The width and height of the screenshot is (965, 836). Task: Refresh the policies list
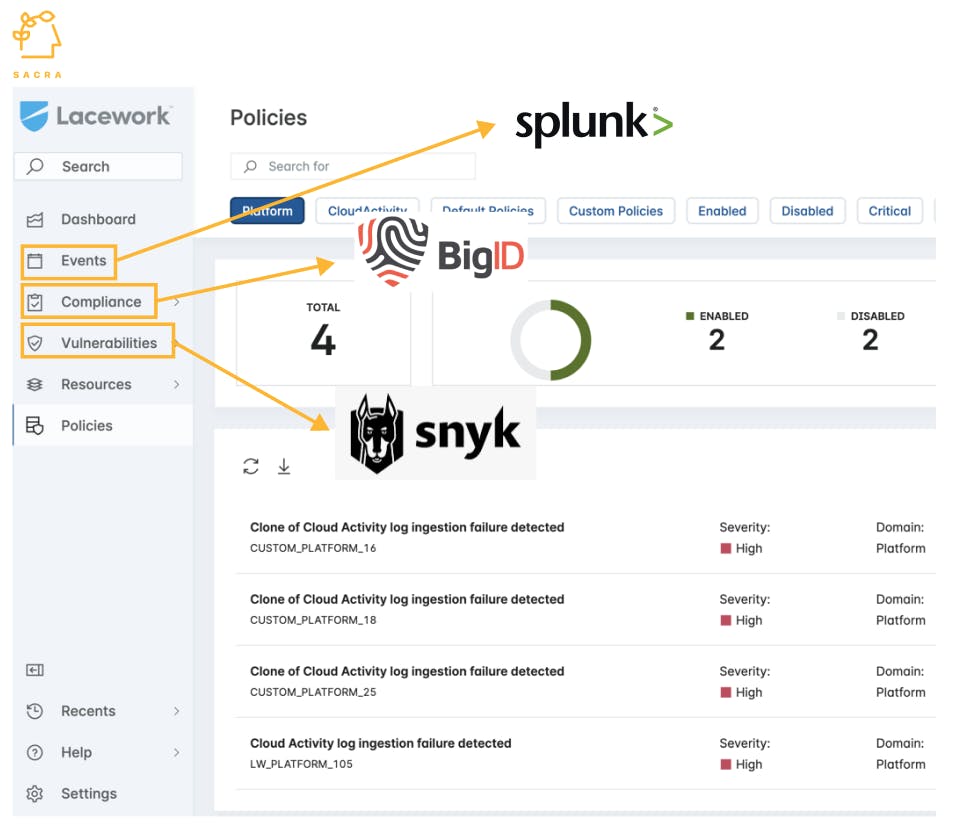pyautogui.click(x=250, y=467)
